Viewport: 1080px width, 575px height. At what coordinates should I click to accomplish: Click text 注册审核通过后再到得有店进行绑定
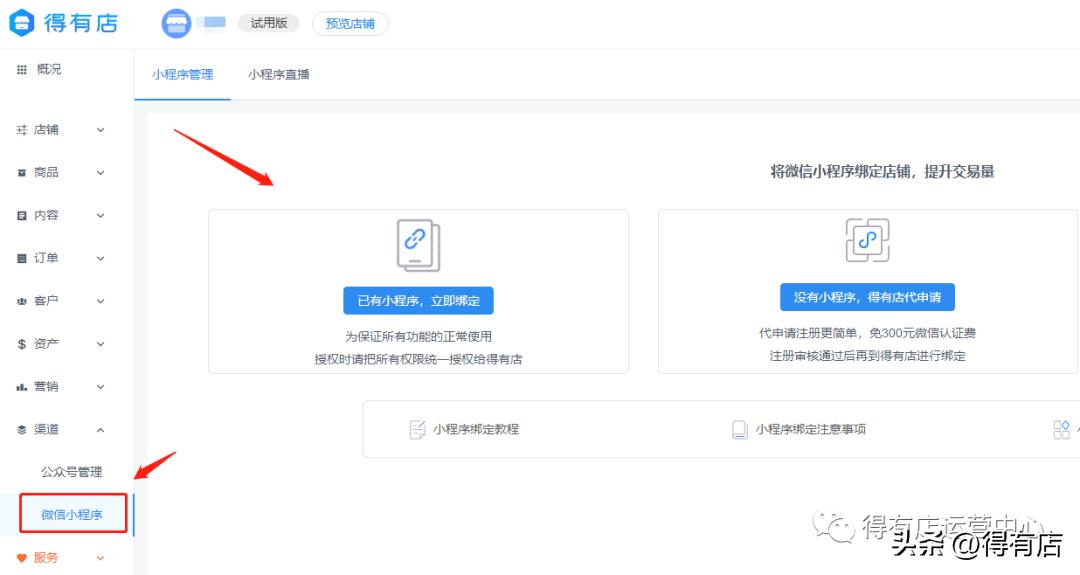867,355
